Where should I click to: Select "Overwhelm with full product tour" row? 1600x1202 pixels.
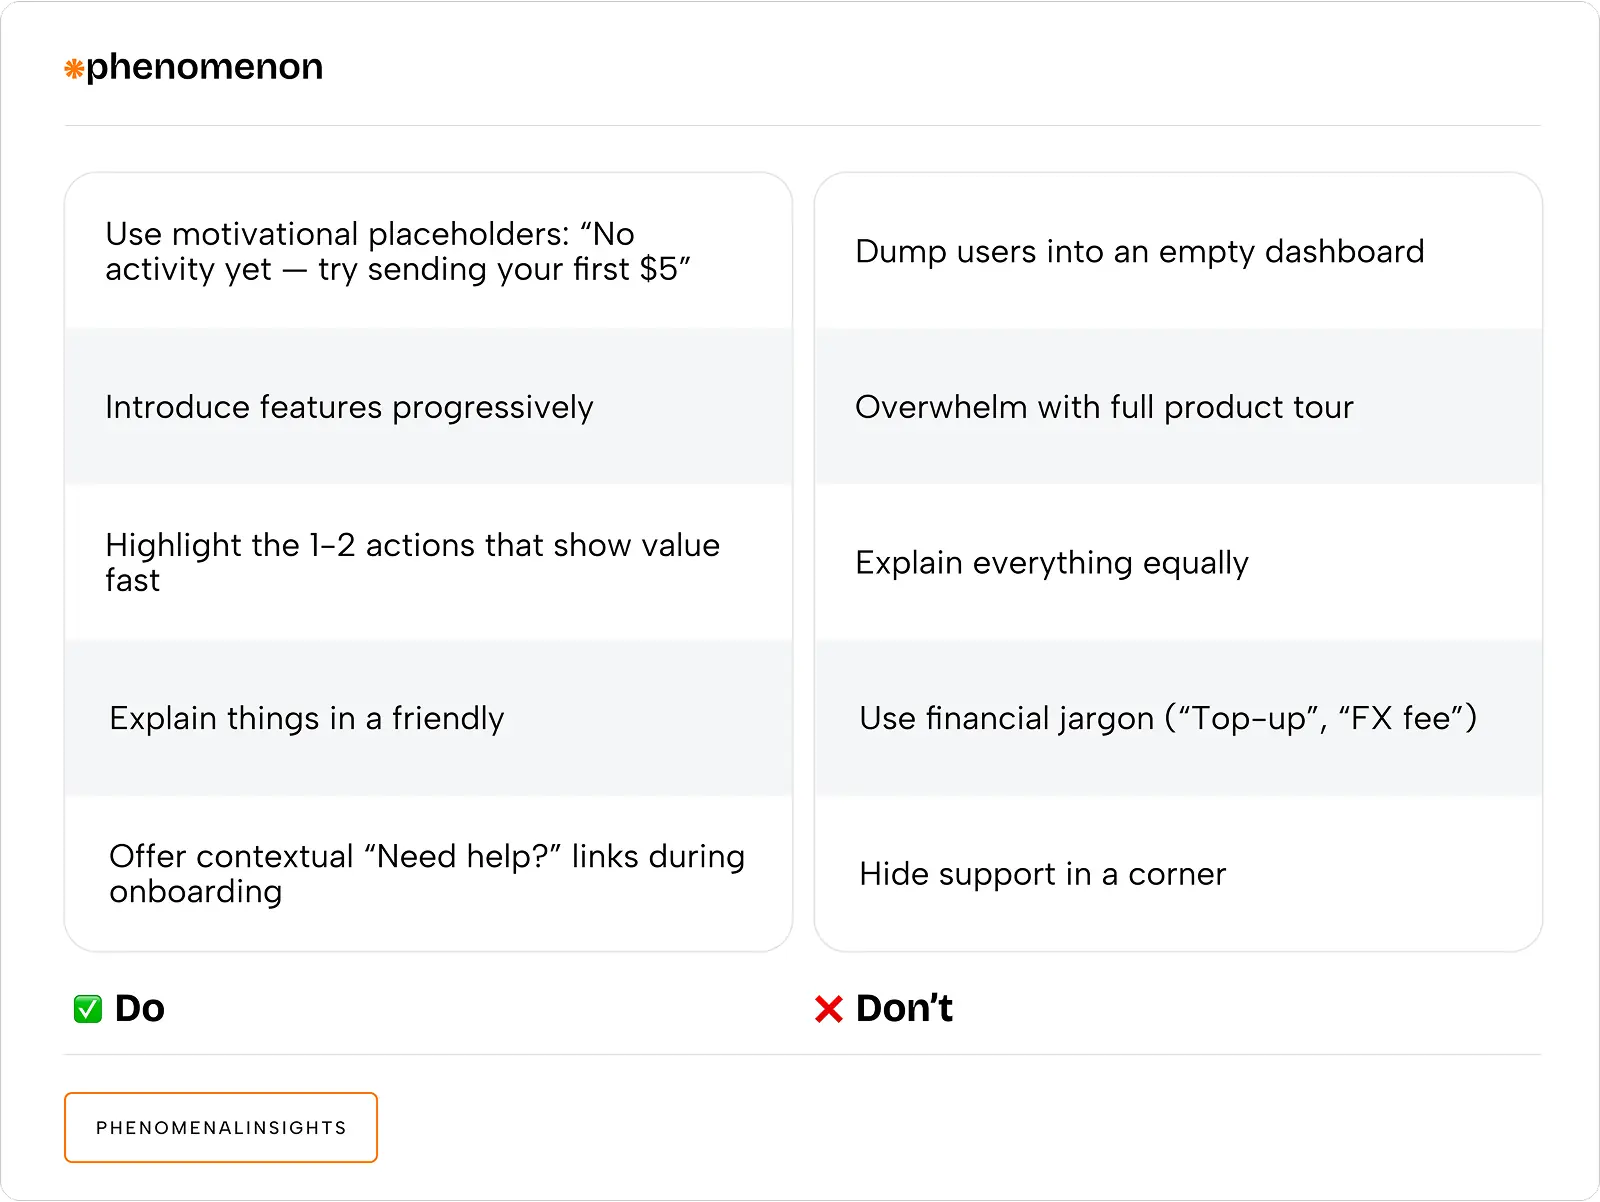click(1104, 407)
